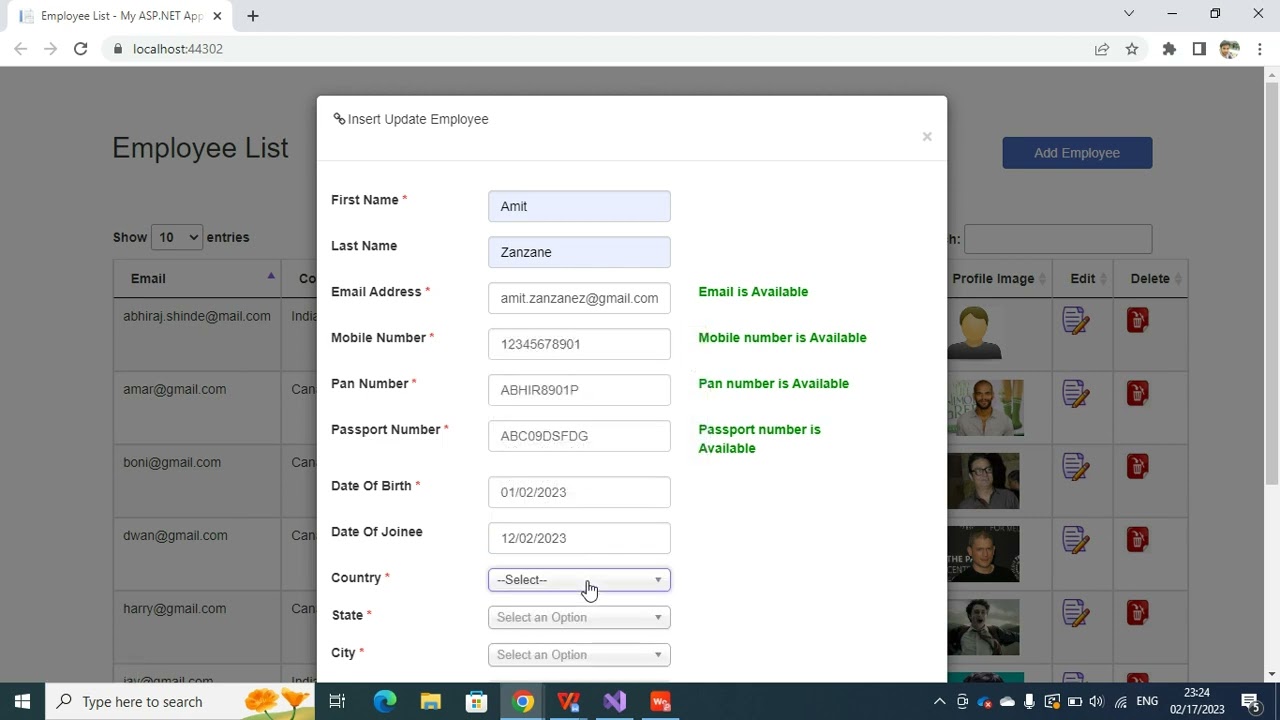
Task: Open Task View on the taskbar
Action: (x=337, y=702)
